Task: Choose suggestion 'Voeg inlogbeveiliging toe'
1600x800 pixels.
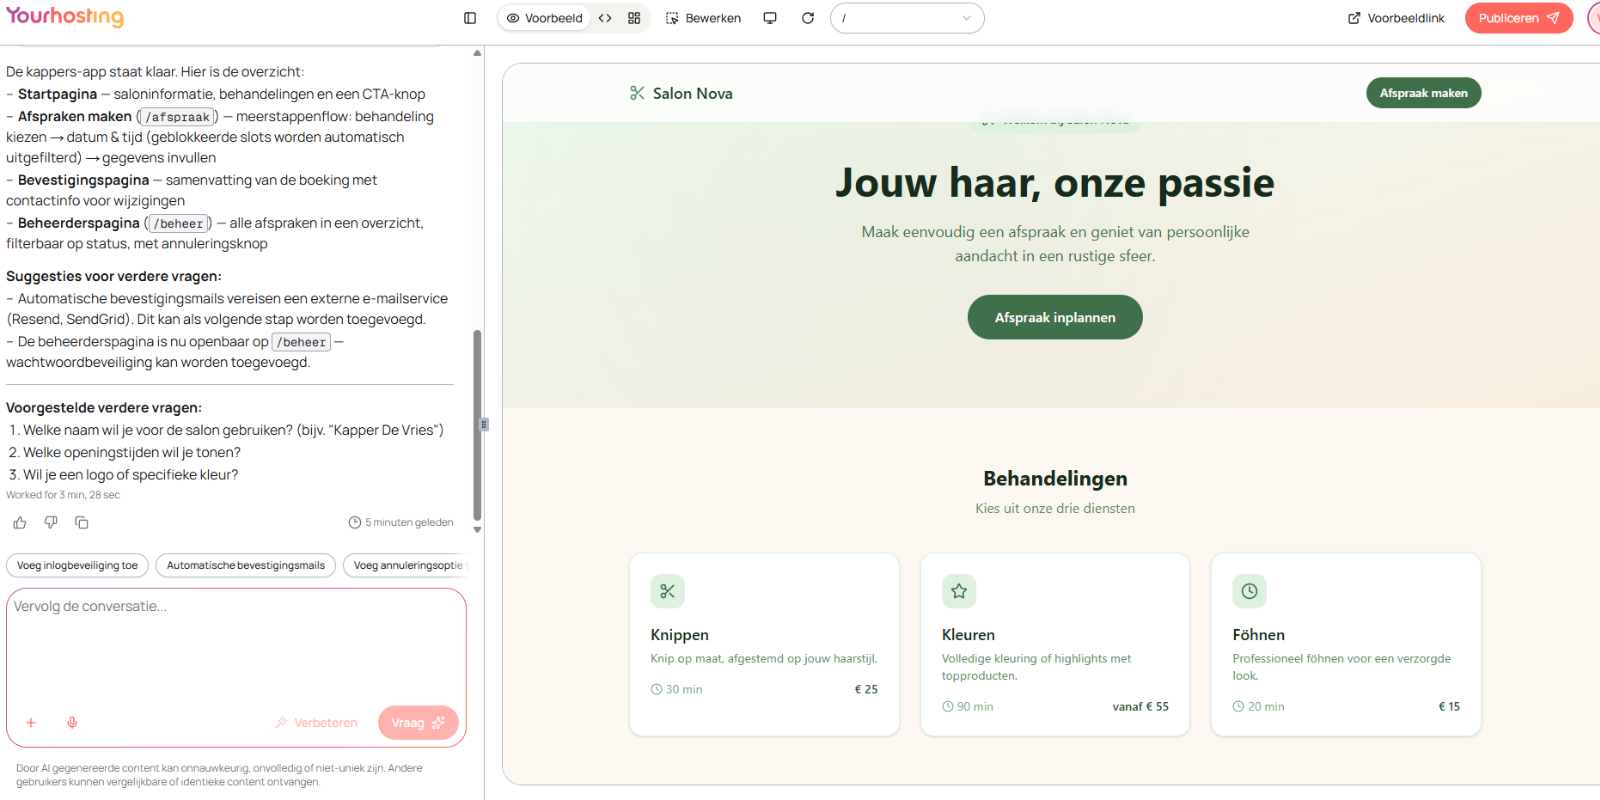Action: point(78,566)
